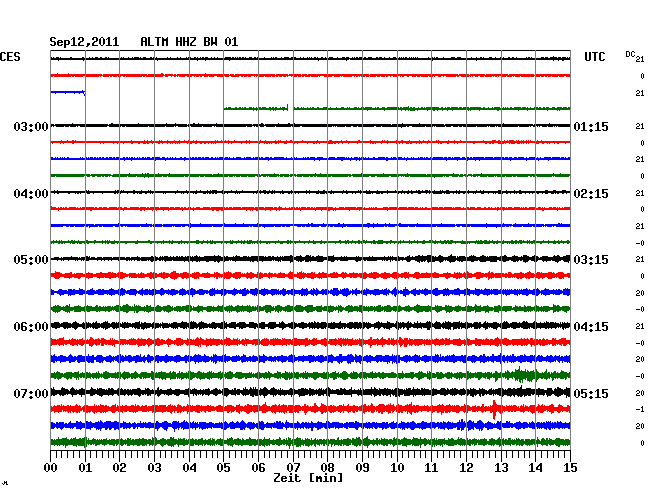Viewport: 650px width, 494px height.
Task: Click the '04:15' UTC time label
Action: 591,327
